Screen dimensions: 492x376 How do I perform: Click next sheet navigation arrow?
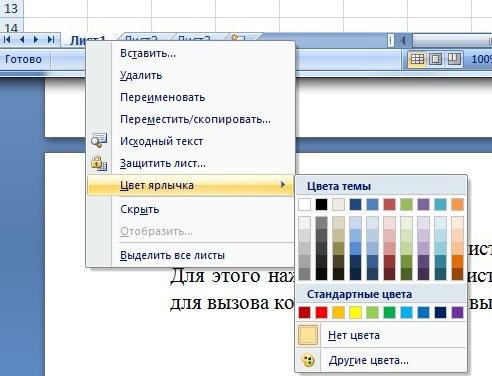point(36,40)
